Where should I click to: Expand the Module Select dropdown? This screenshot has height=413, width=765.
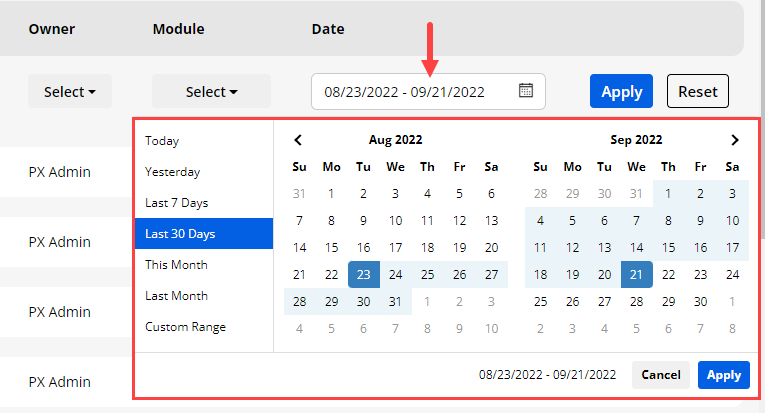[x=211, y=91]
